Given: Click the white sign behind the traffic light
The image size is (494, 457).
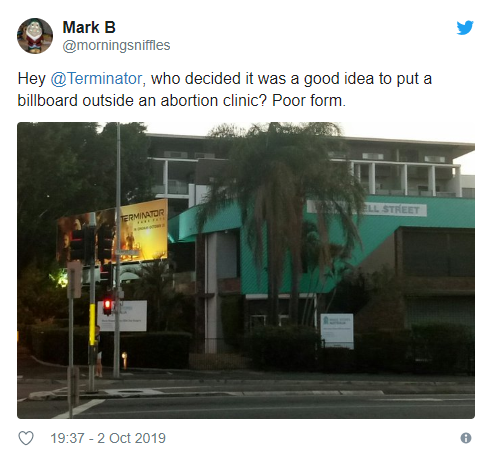Looking at the screenshot, I should (122, 316).
